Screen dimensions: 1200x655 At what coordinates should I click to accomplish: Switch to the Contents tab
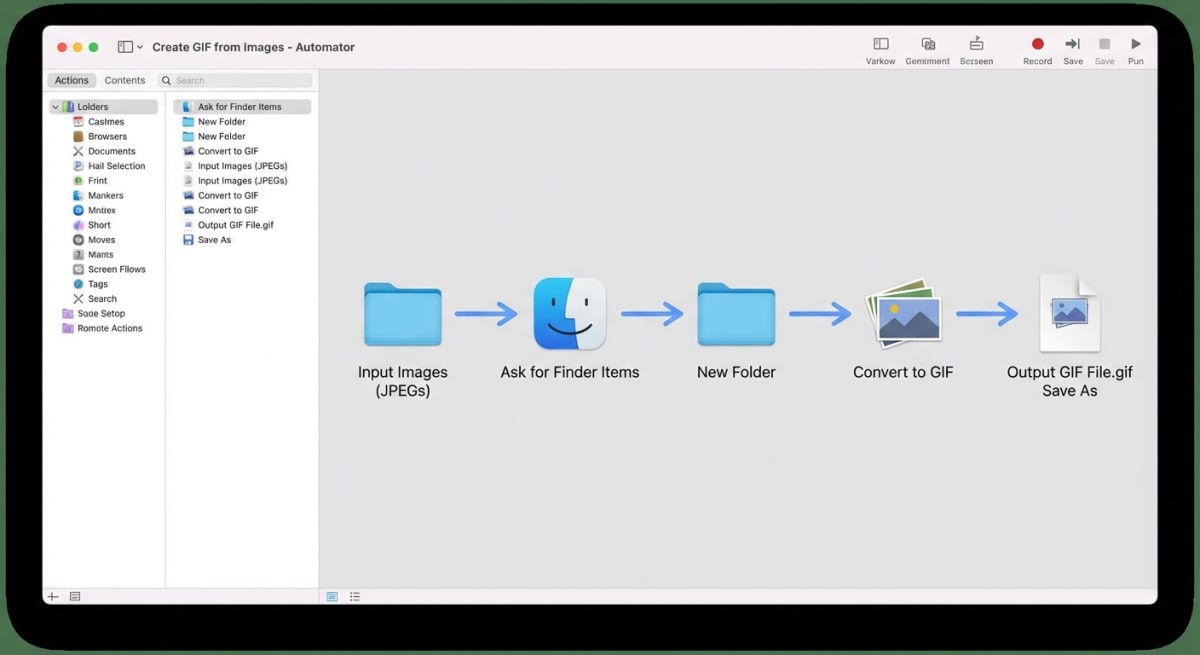(x=125, y=80)
